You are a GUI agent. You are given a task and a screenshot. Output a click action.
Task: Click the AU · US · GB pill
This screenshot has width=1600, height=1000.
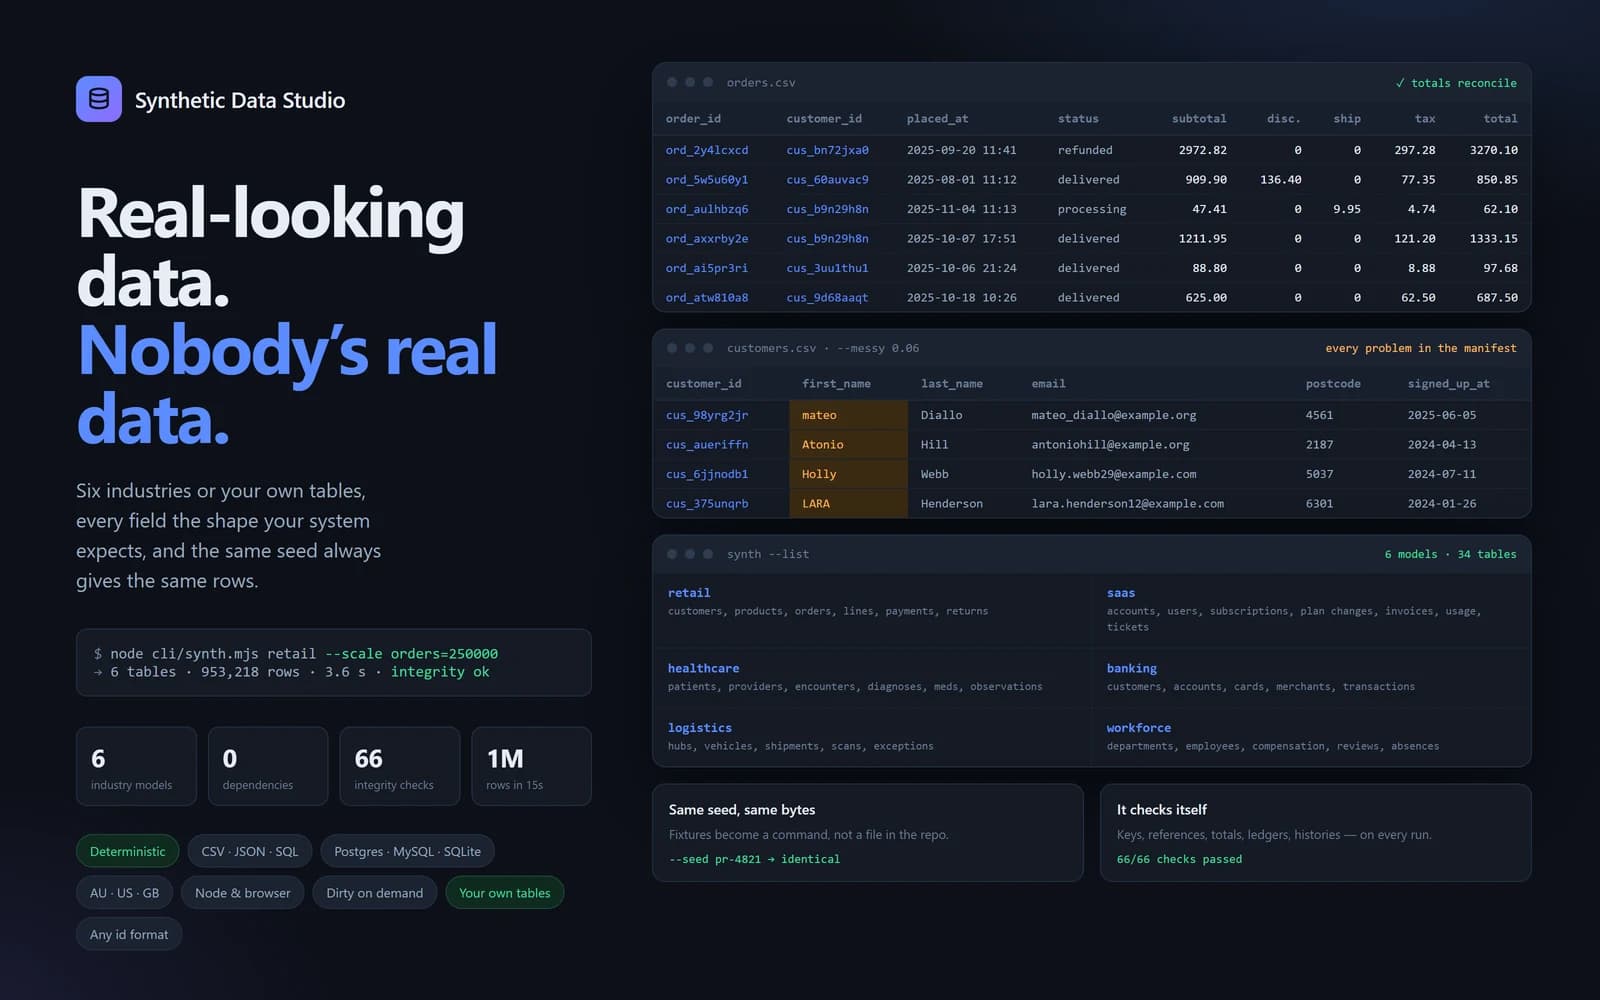tap(125, 893)
